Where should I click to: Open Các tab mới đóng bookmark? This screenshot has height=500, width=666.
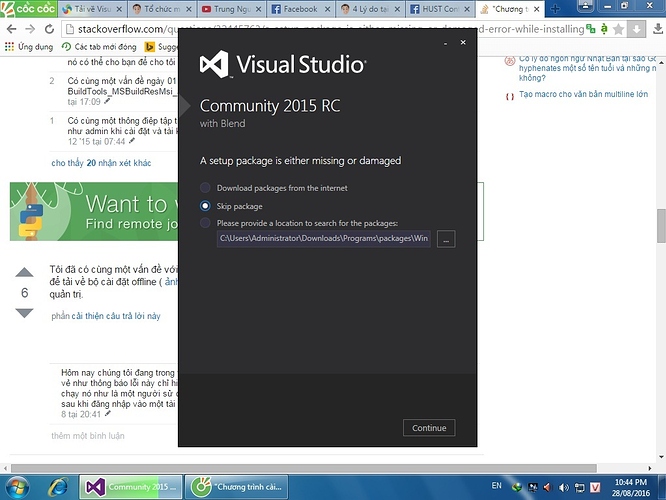coord(99,46)
